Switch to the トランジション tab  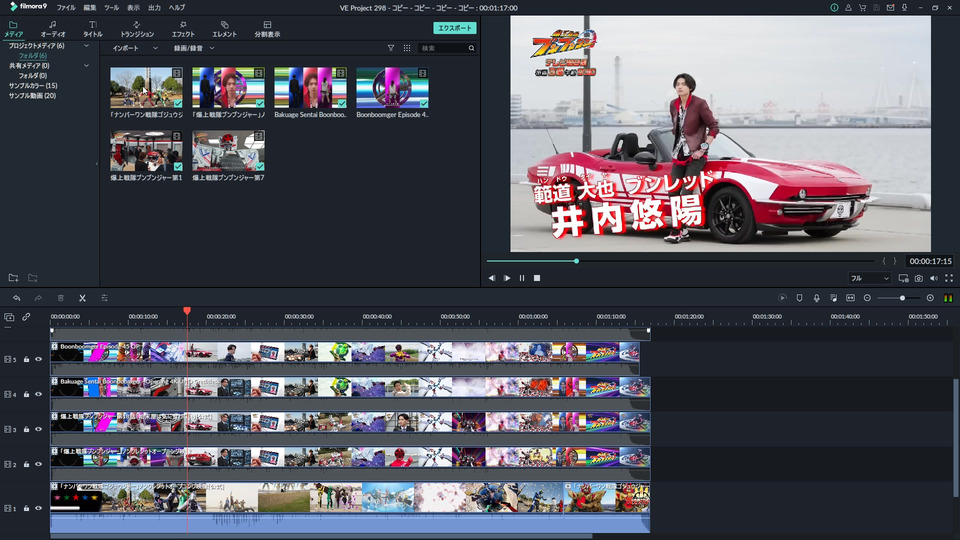pos(137,29)
